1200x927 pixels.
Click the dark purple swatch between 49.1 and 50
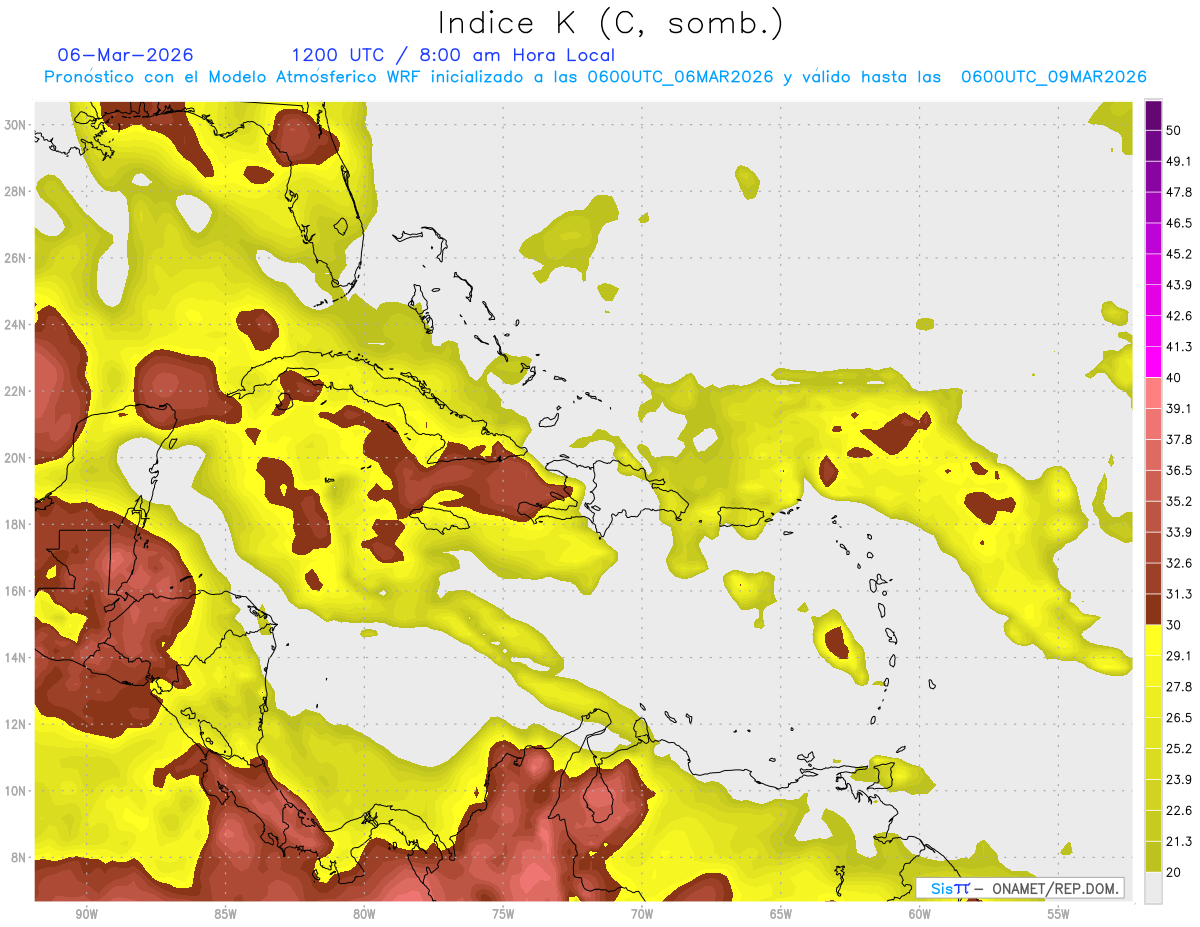(1153, 146)
